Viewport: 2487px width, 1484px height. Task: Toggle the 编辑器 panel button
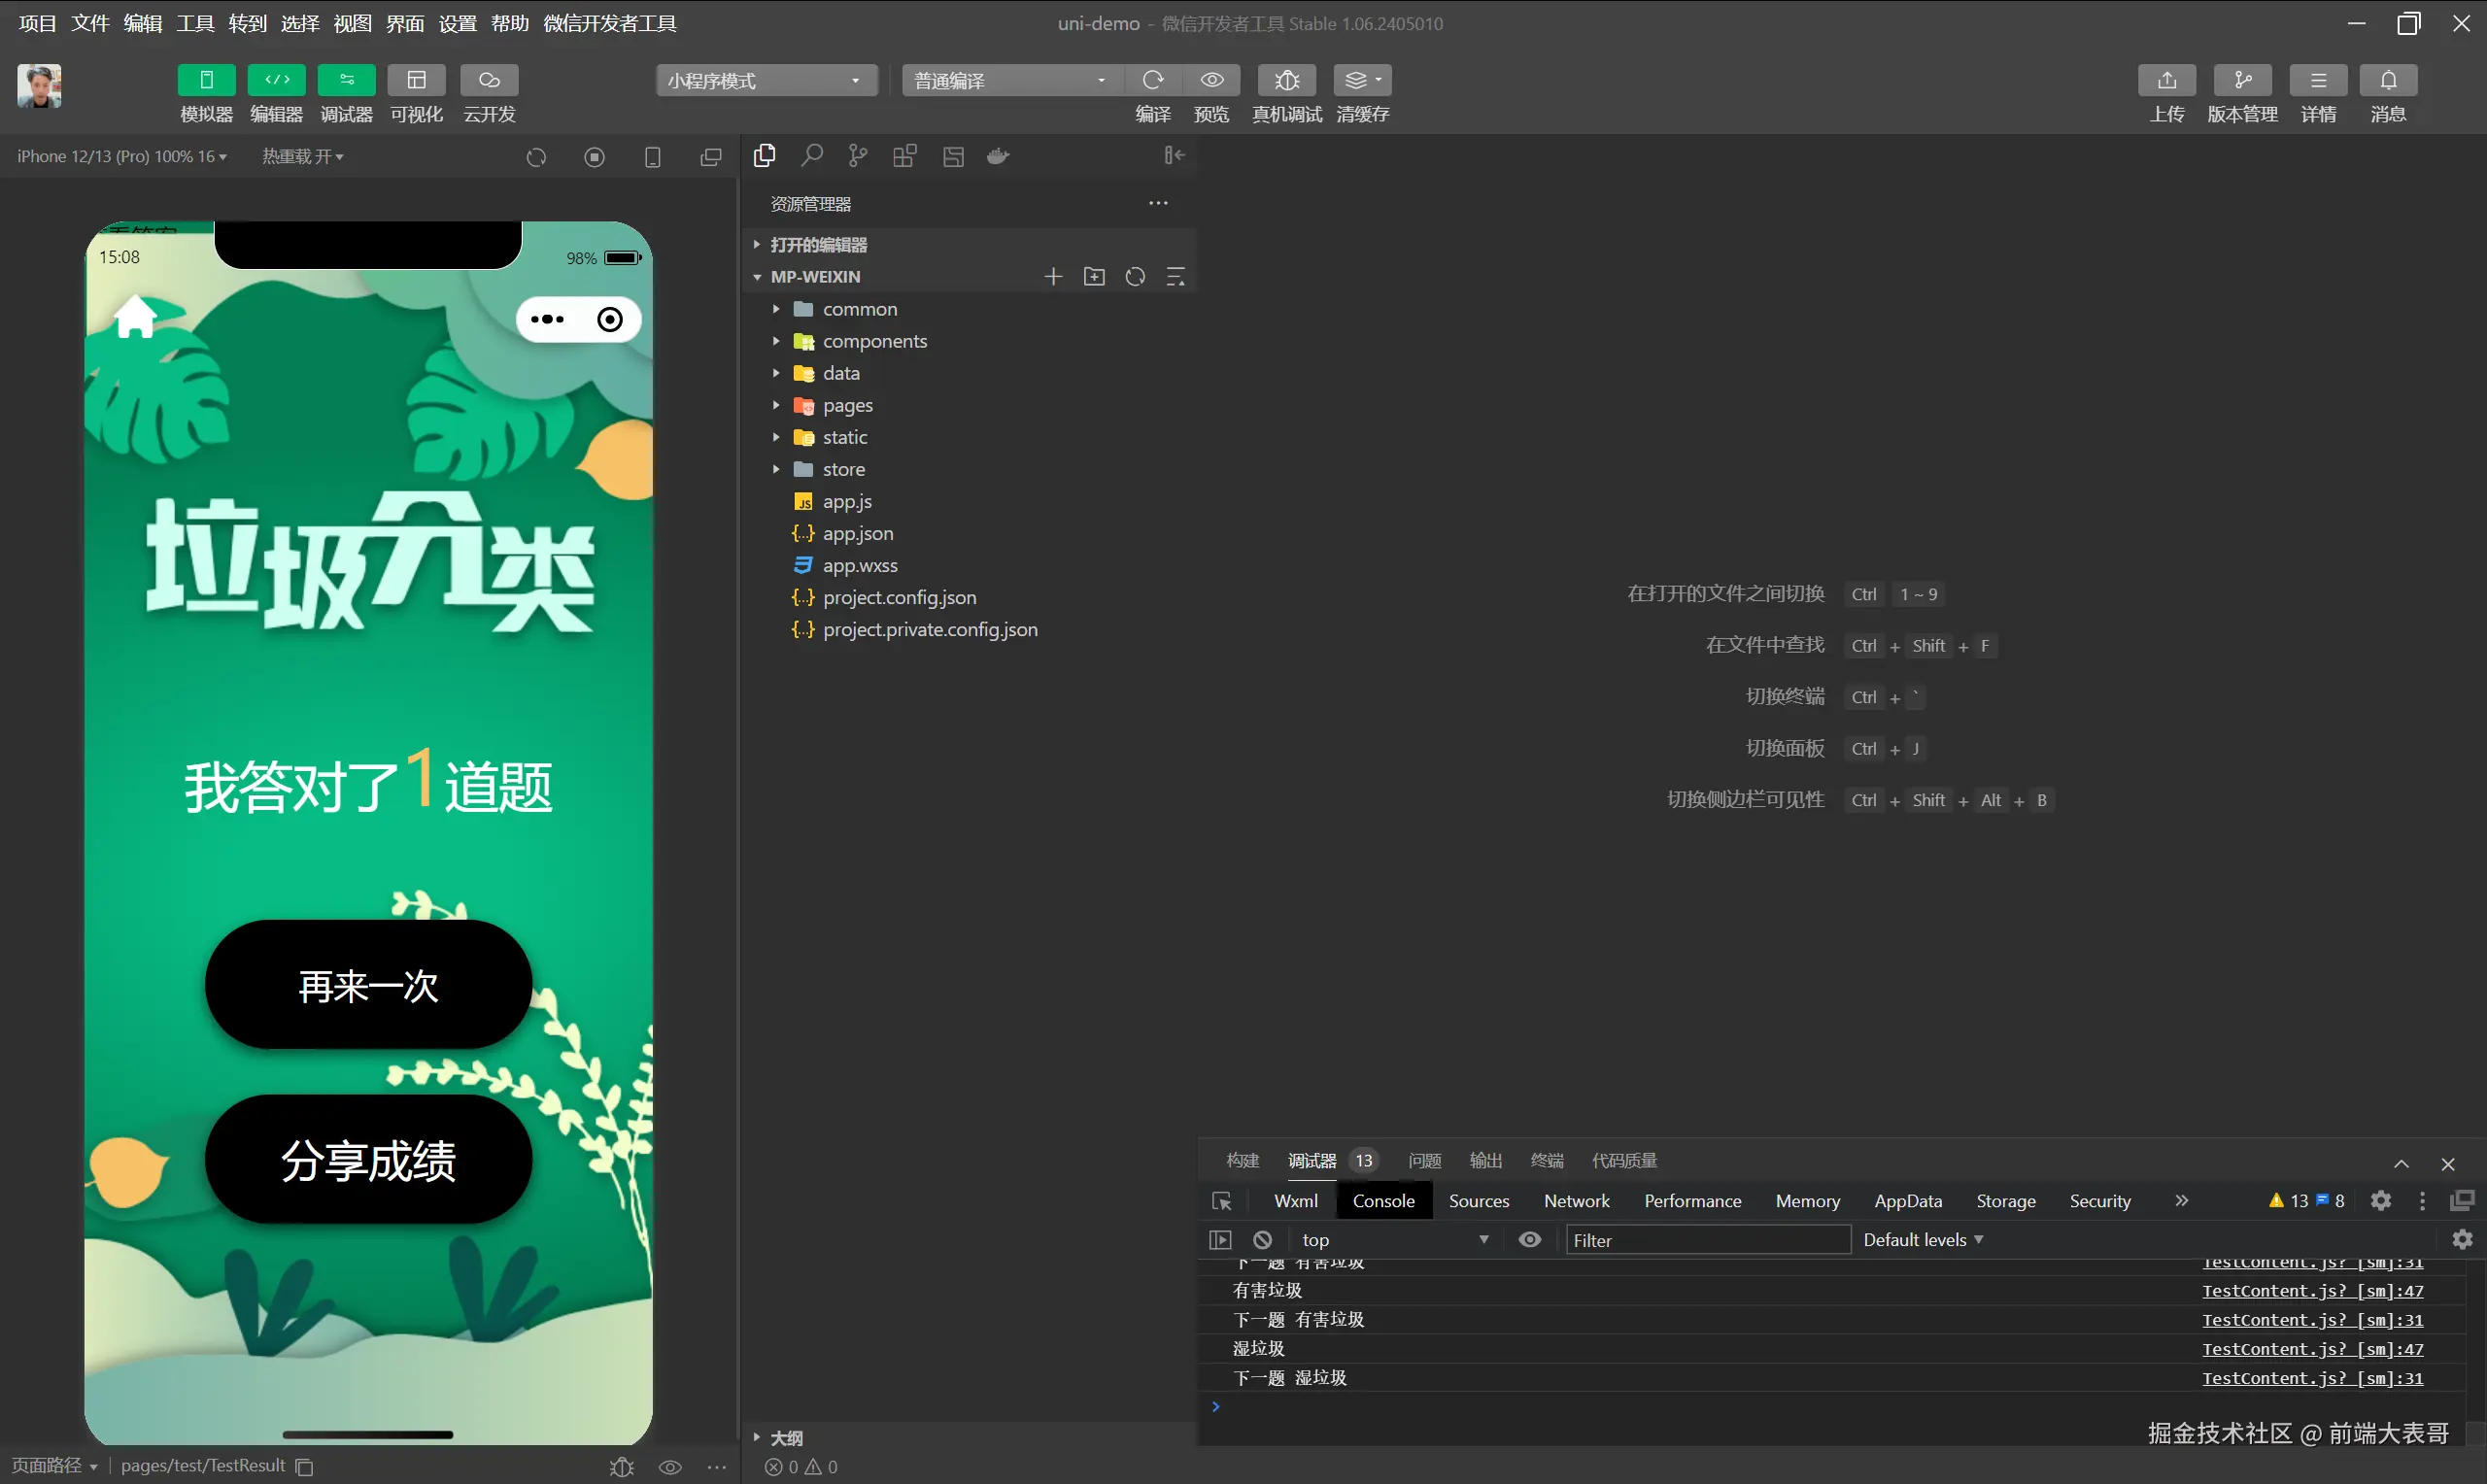tap(276, 80)
